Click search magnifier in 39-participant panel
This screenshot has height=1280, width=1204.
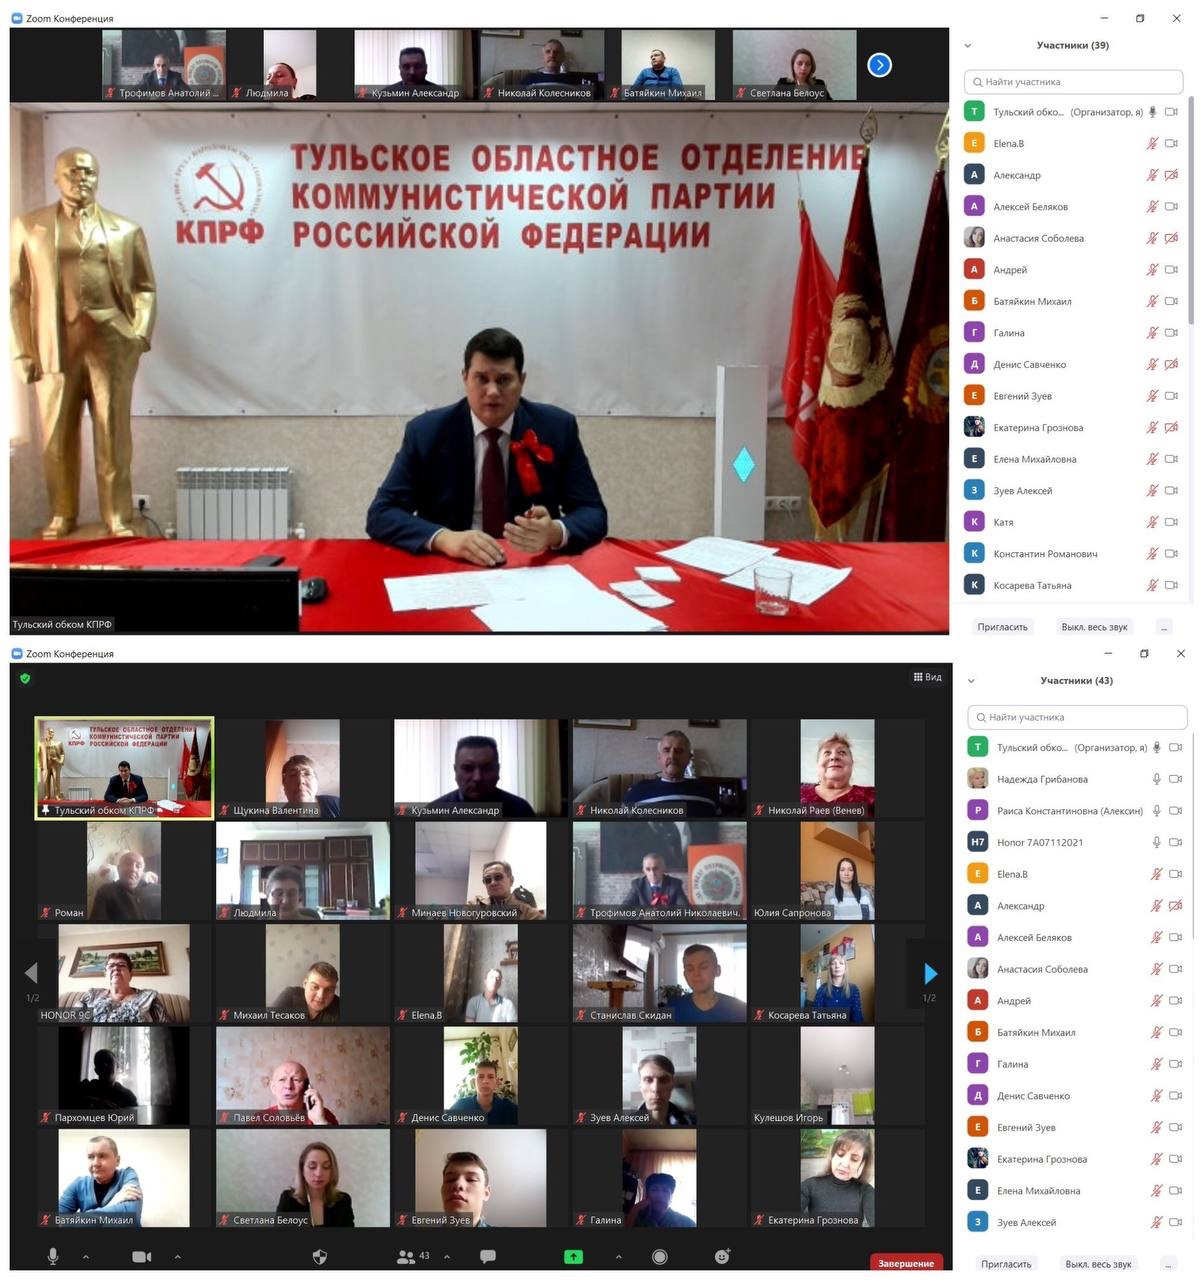click(x=977, y=82)
